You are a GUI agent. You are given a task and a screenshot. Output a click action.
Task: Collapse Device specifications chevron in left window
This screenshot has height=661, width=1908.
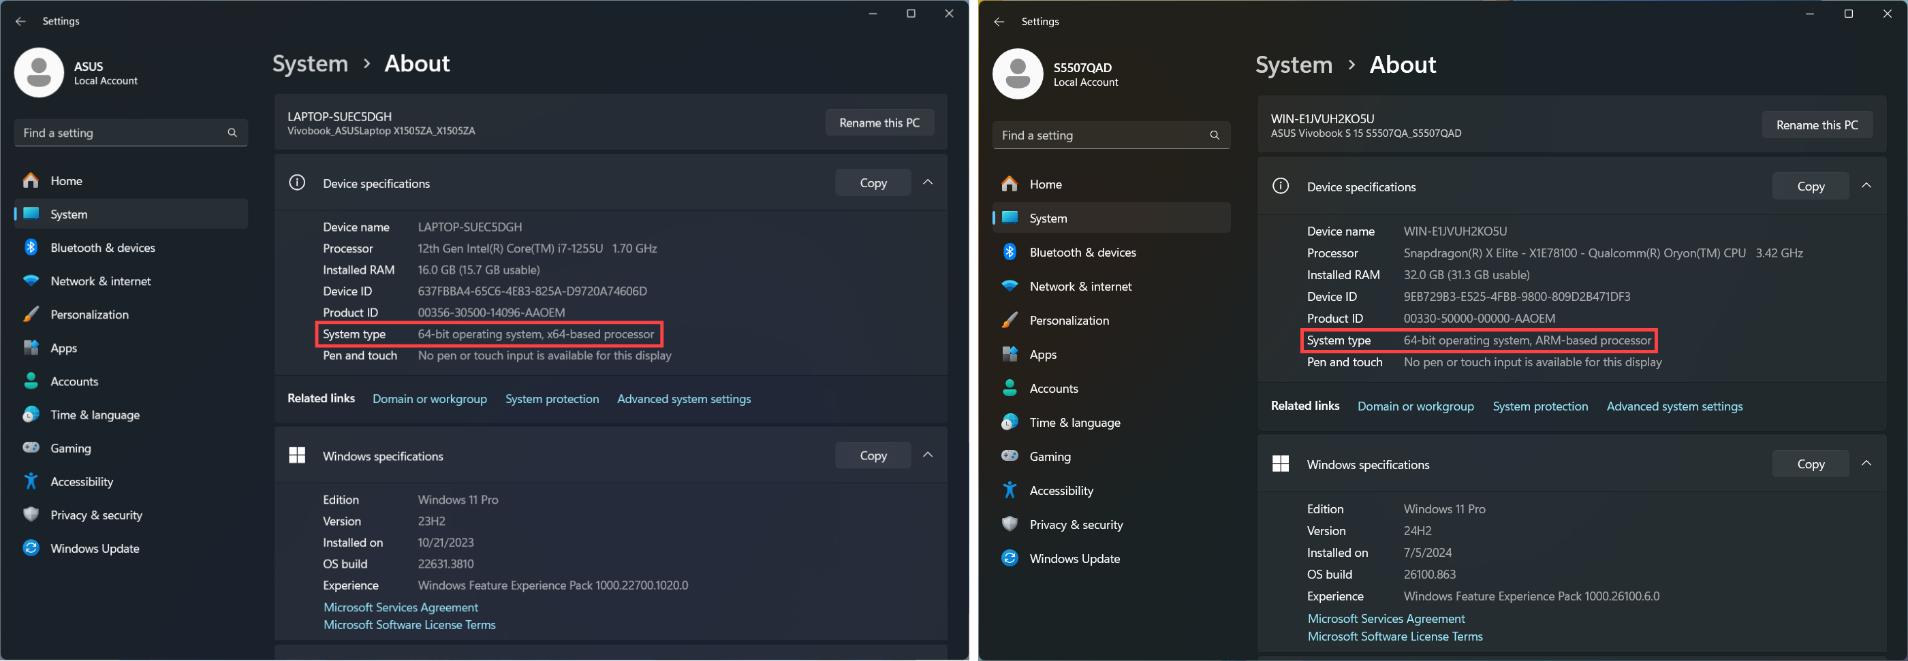(x=928, y=183)
